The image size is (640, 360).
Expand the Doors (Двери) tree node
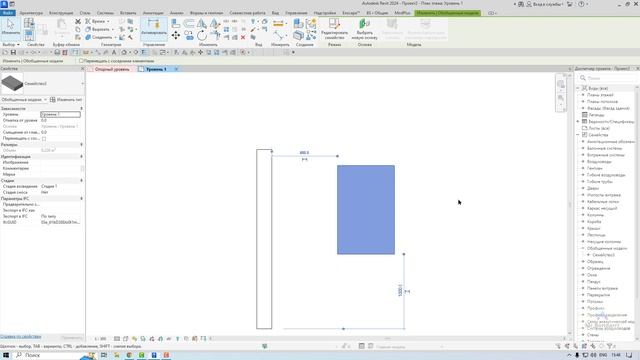click(583, 188)
